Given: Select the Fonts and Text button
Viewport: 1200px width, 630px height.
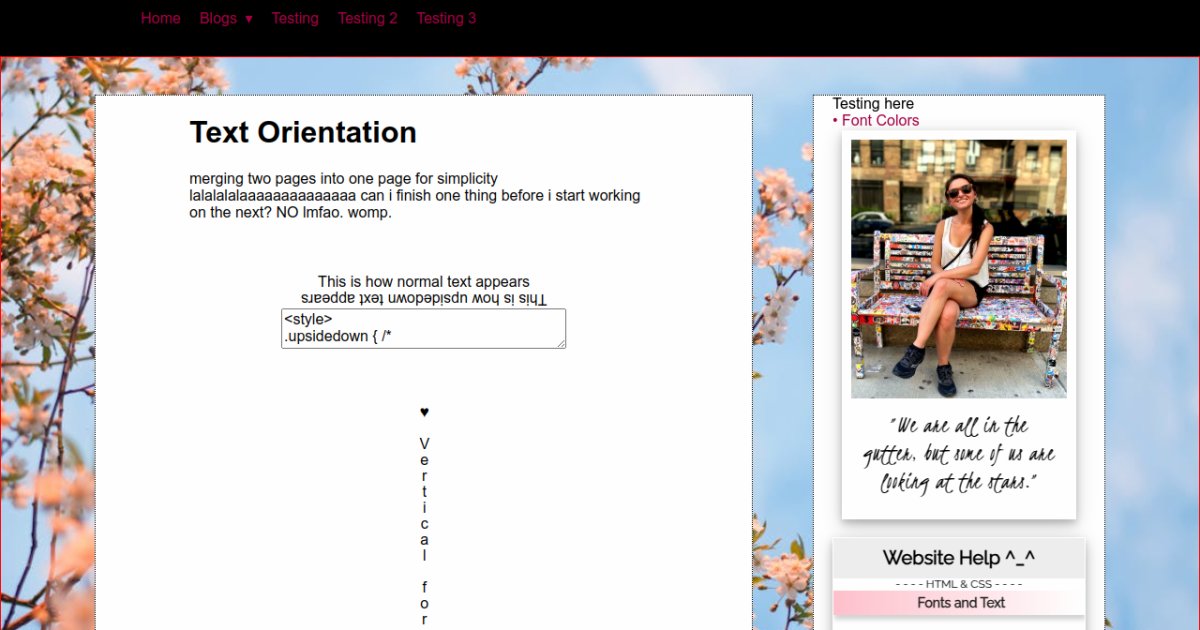Looking at the screenshot, I should [x=960, y=602].
